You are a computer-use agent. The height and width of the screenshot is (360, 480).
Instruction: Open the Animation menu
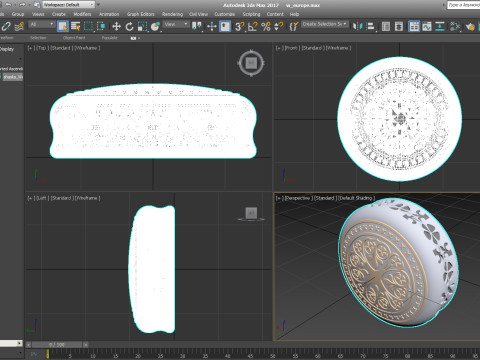(x=109, y=14)
